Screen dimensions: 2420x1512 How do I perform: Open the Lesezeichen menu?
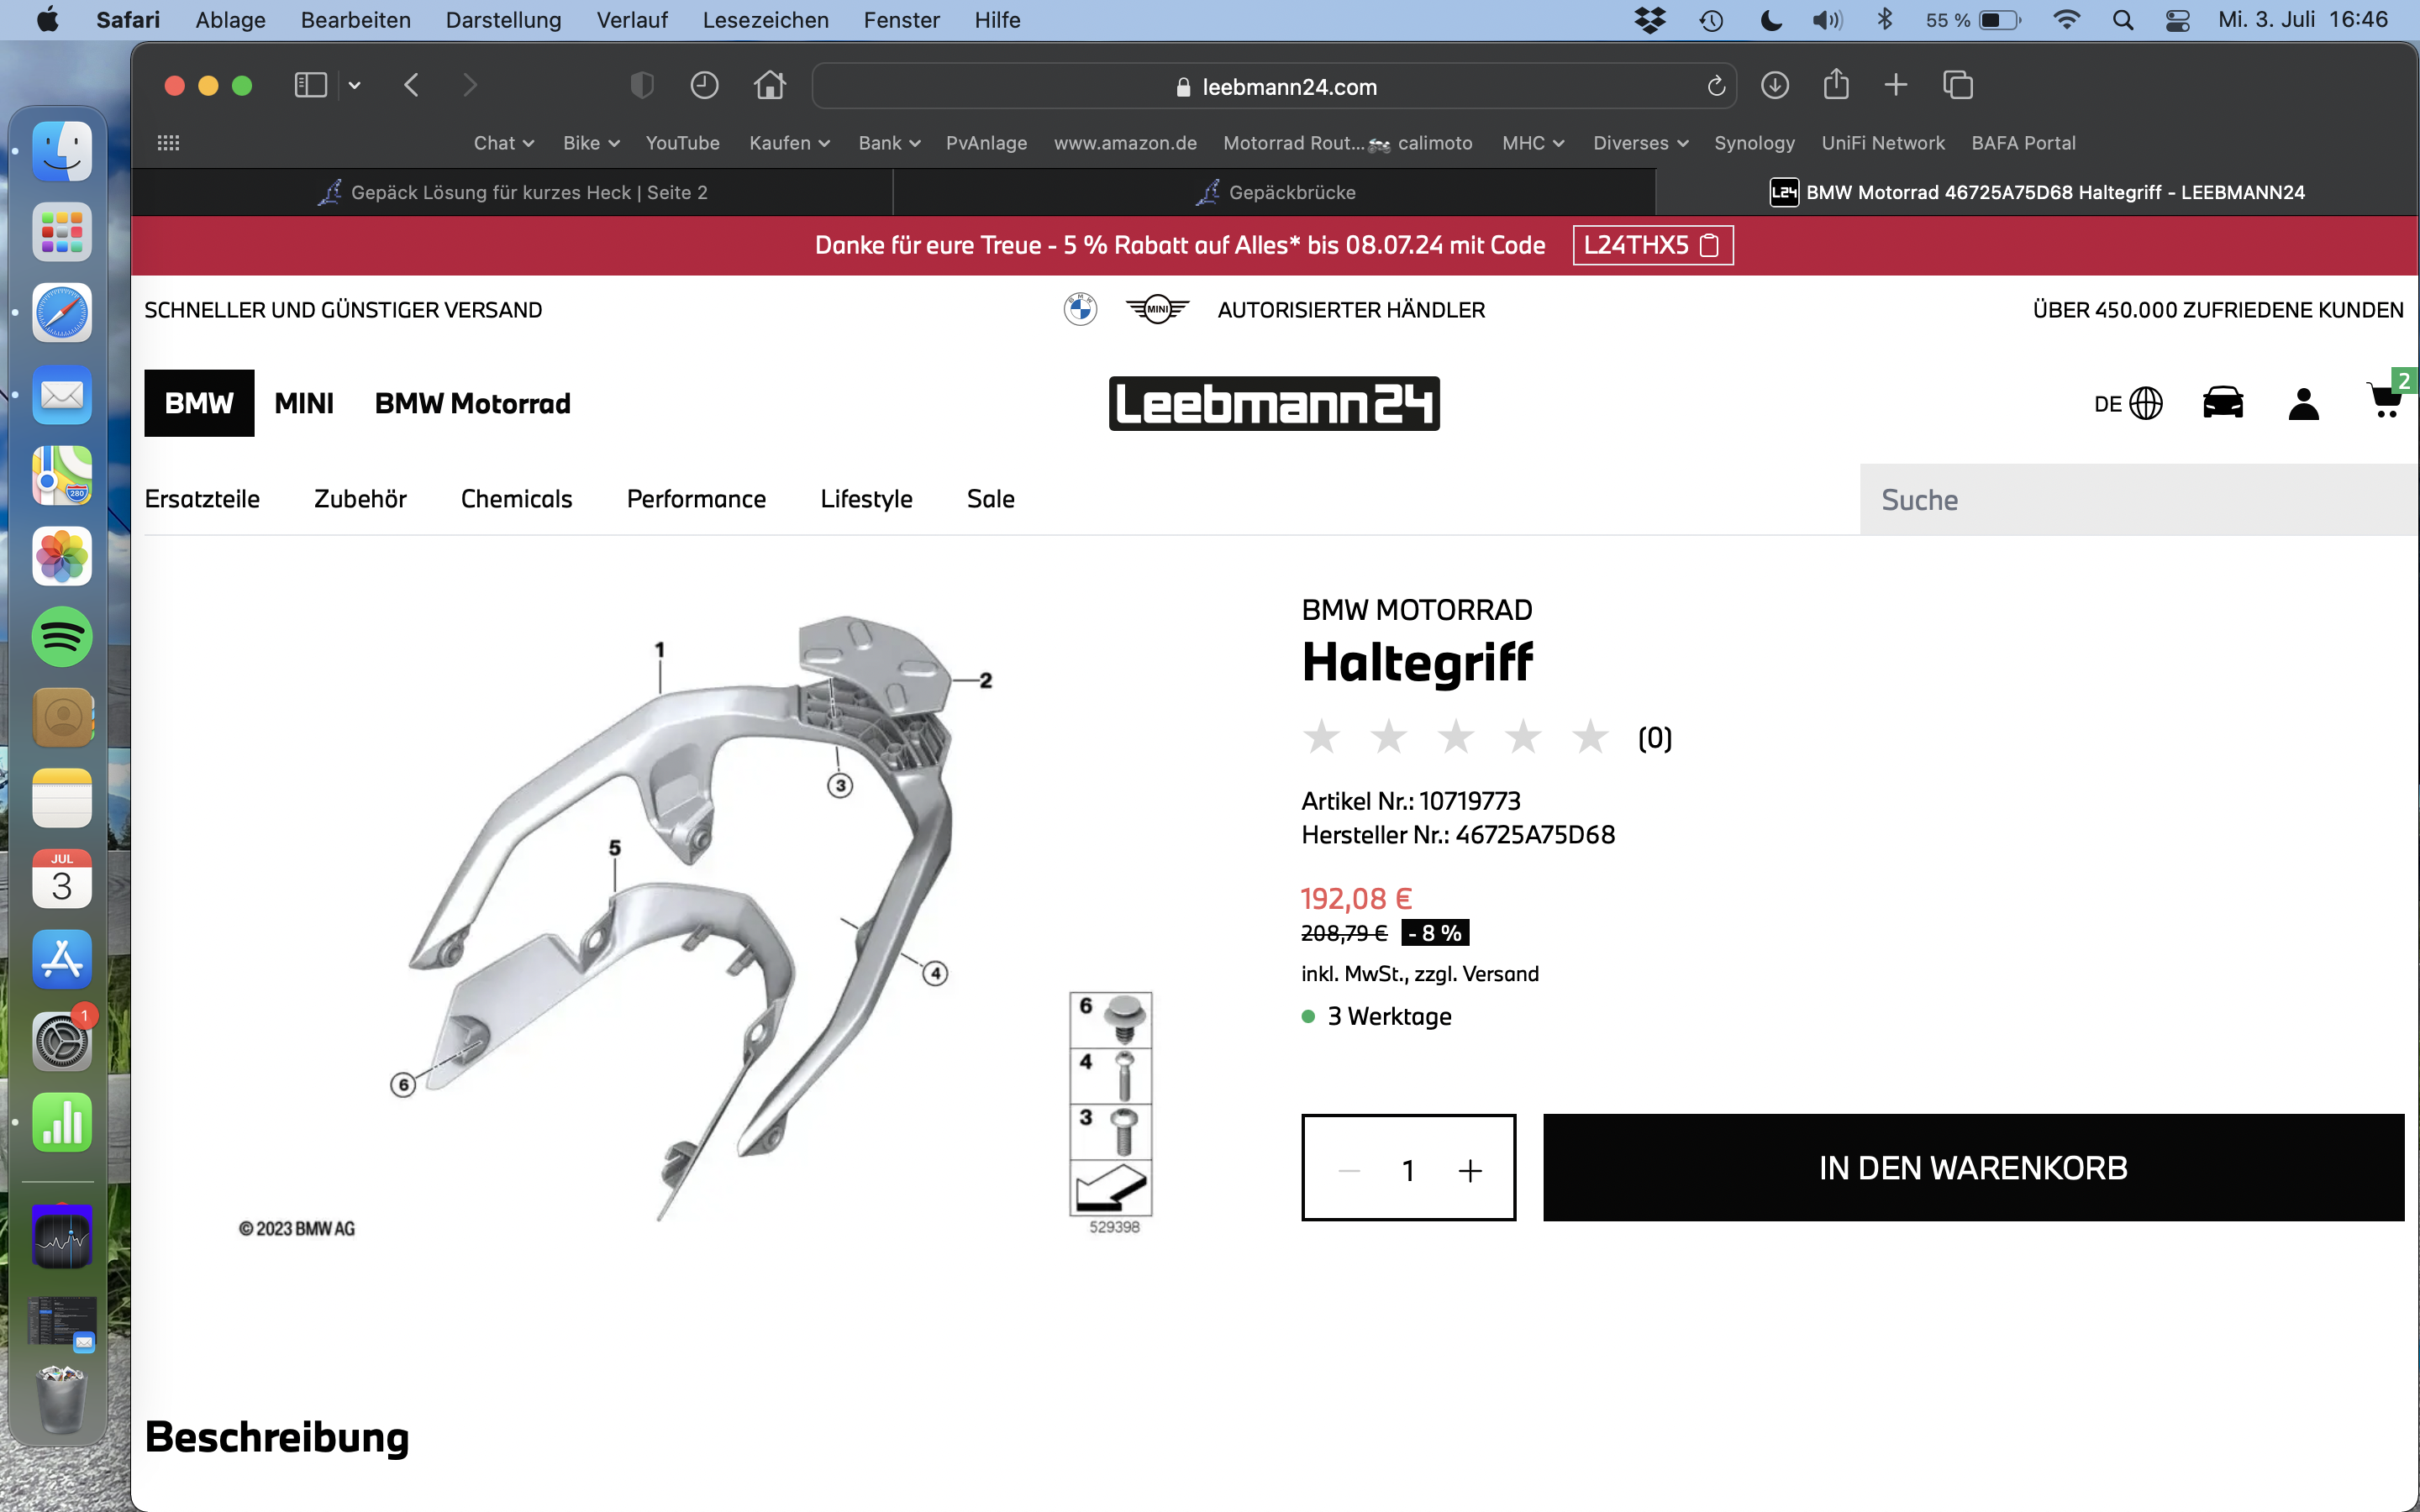click(765, 20)
